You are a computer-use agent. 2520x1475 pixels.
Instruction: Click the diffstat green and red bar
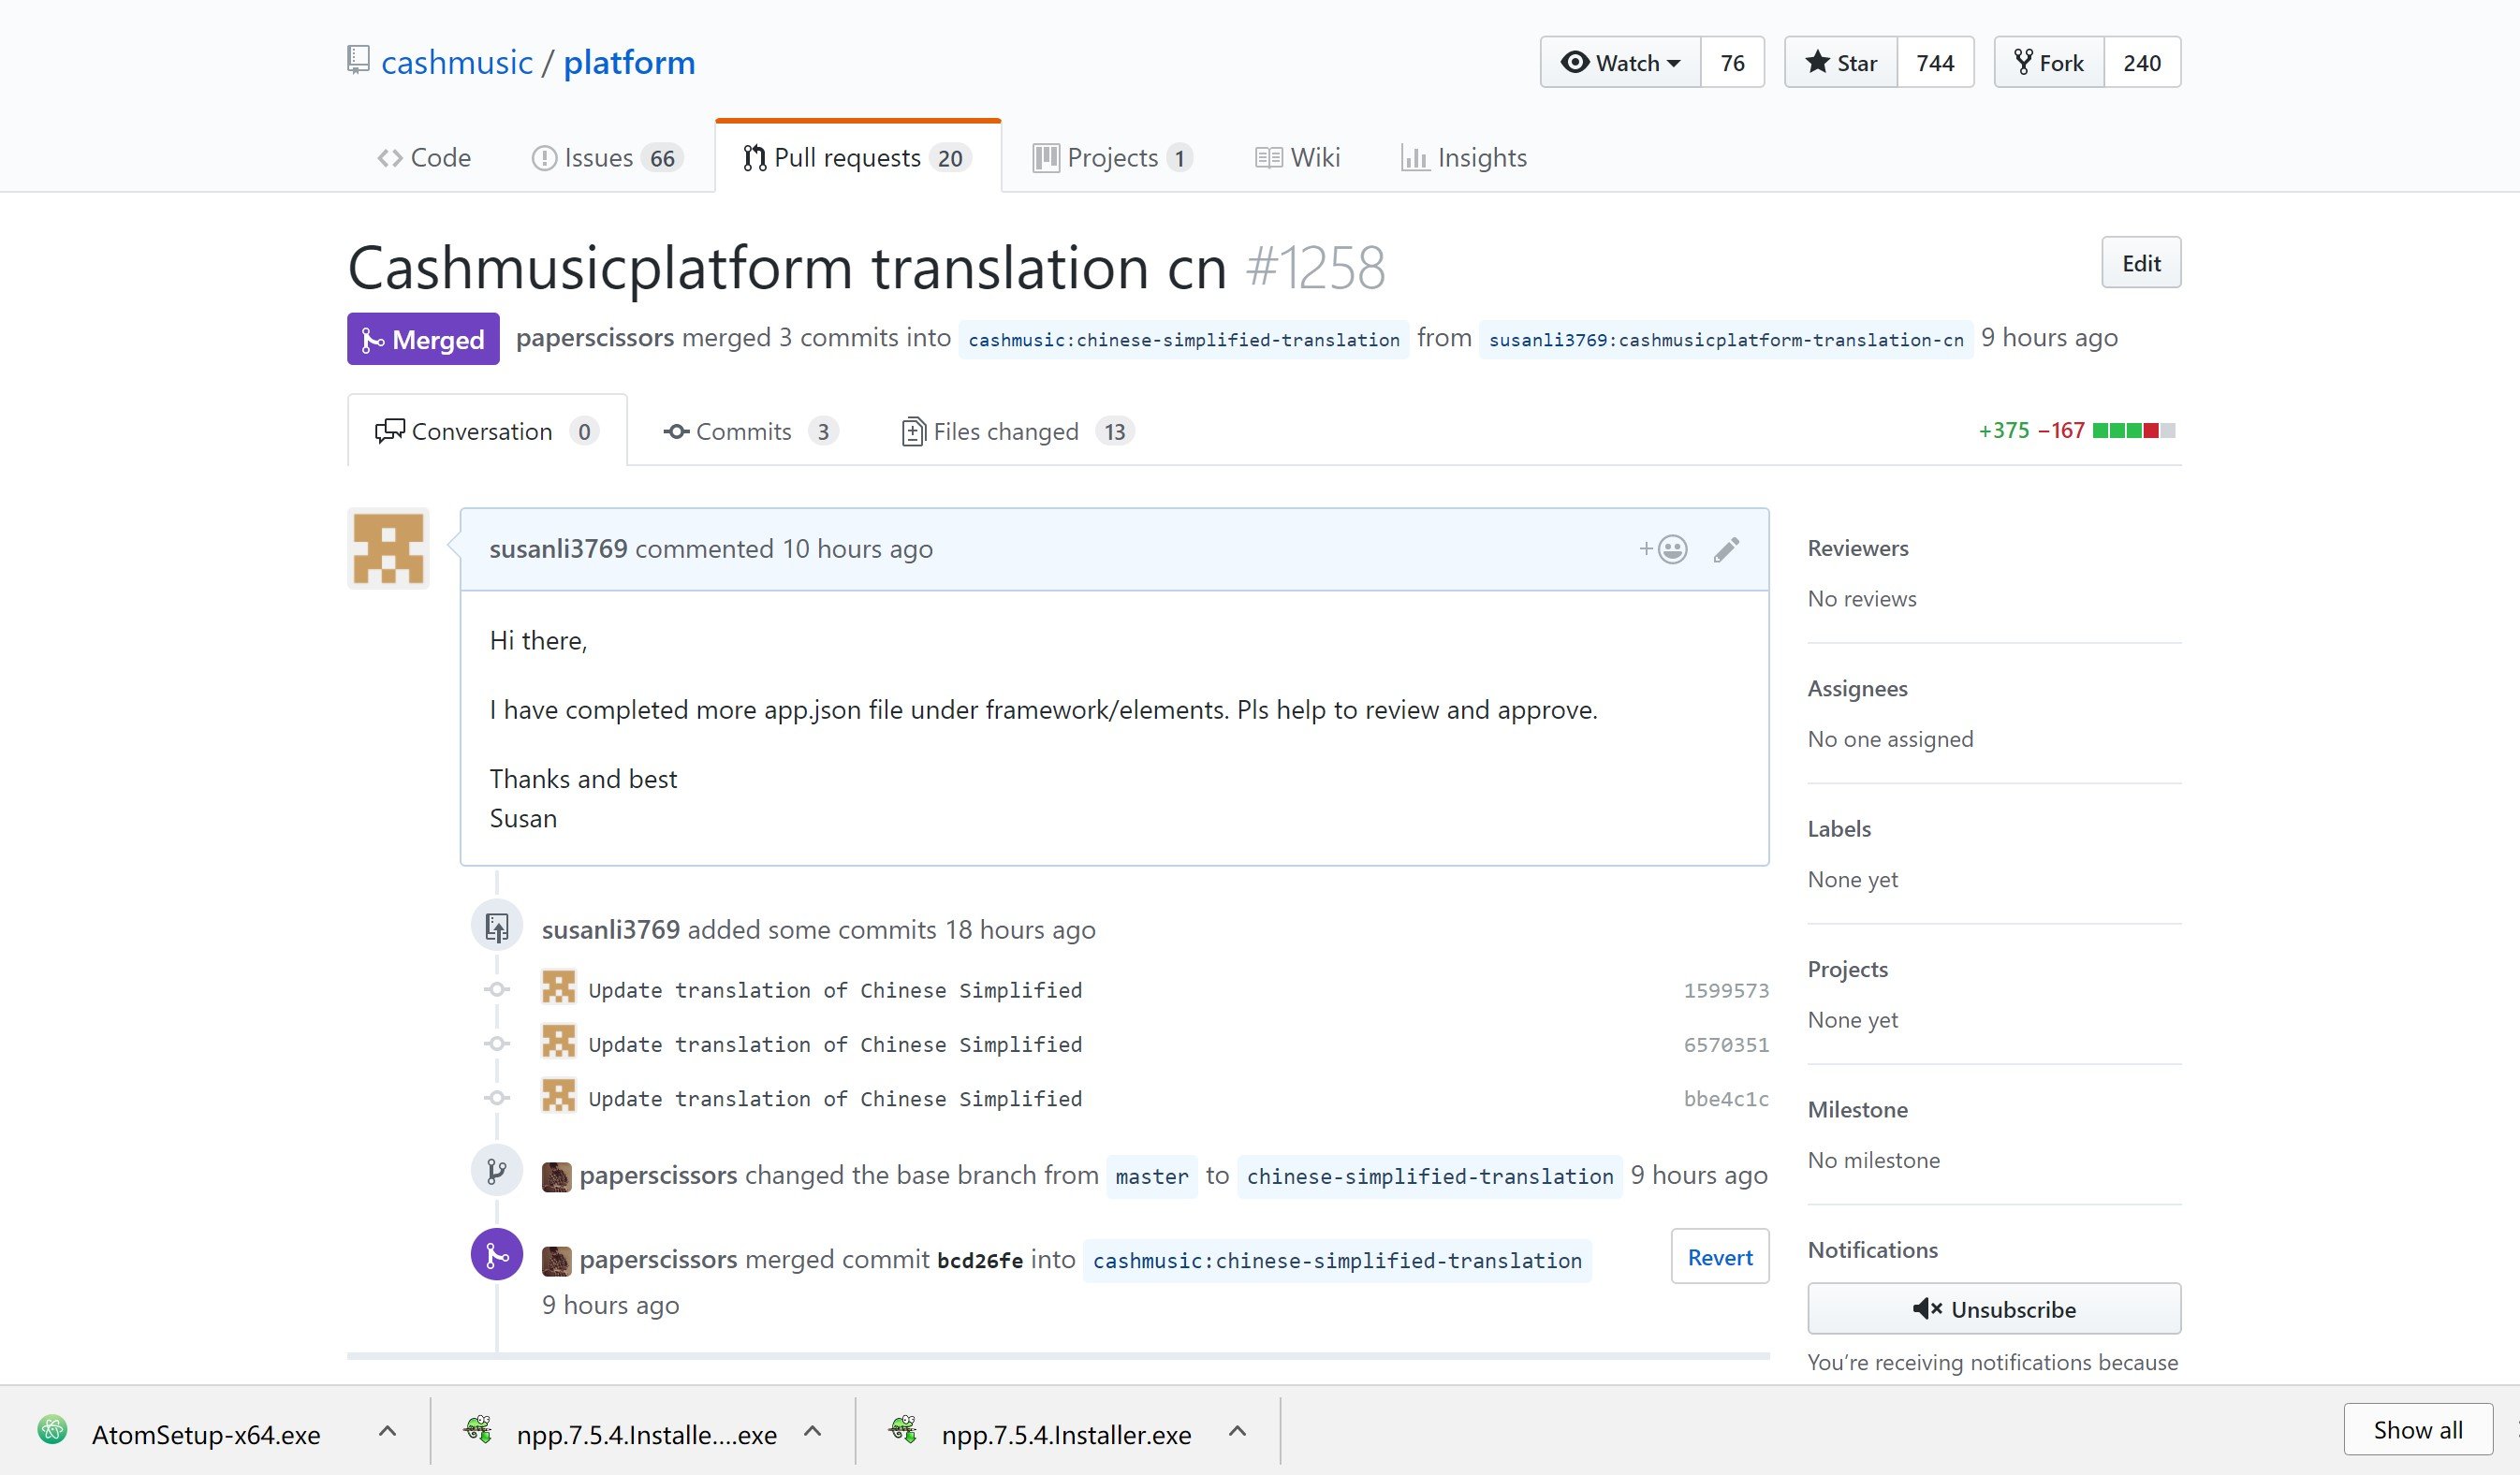tap(2134, 430)
